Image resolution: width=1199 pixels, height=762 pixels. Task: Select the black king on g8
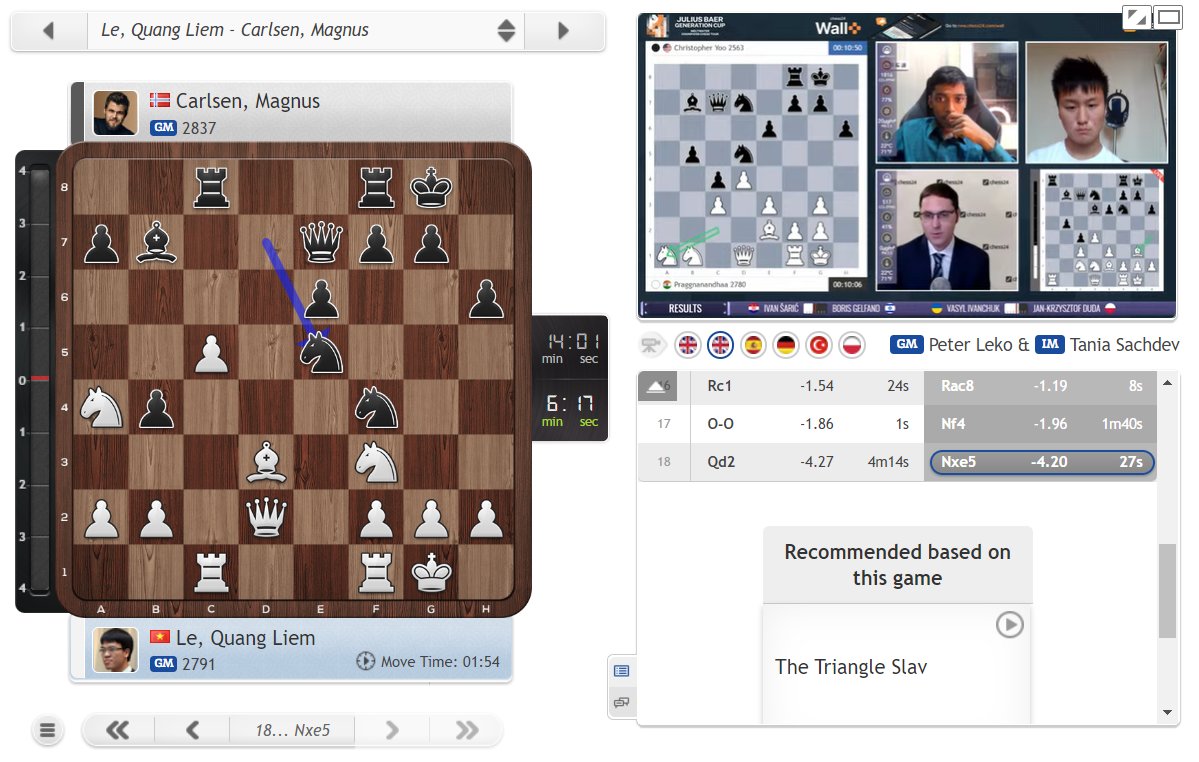tap(431, 186)
